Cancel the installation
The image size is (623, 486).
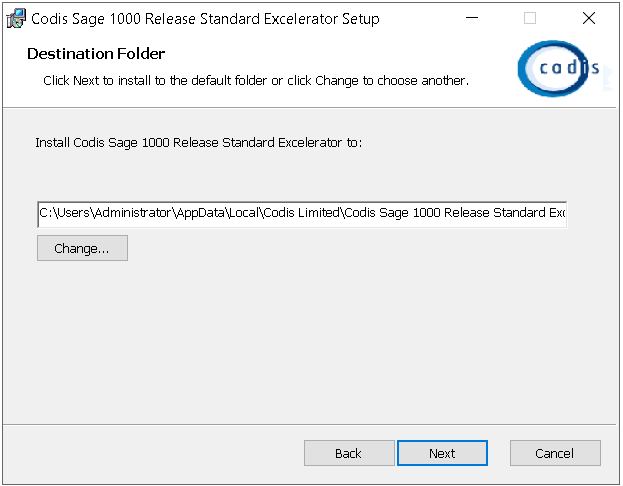[x=555, y=453]
